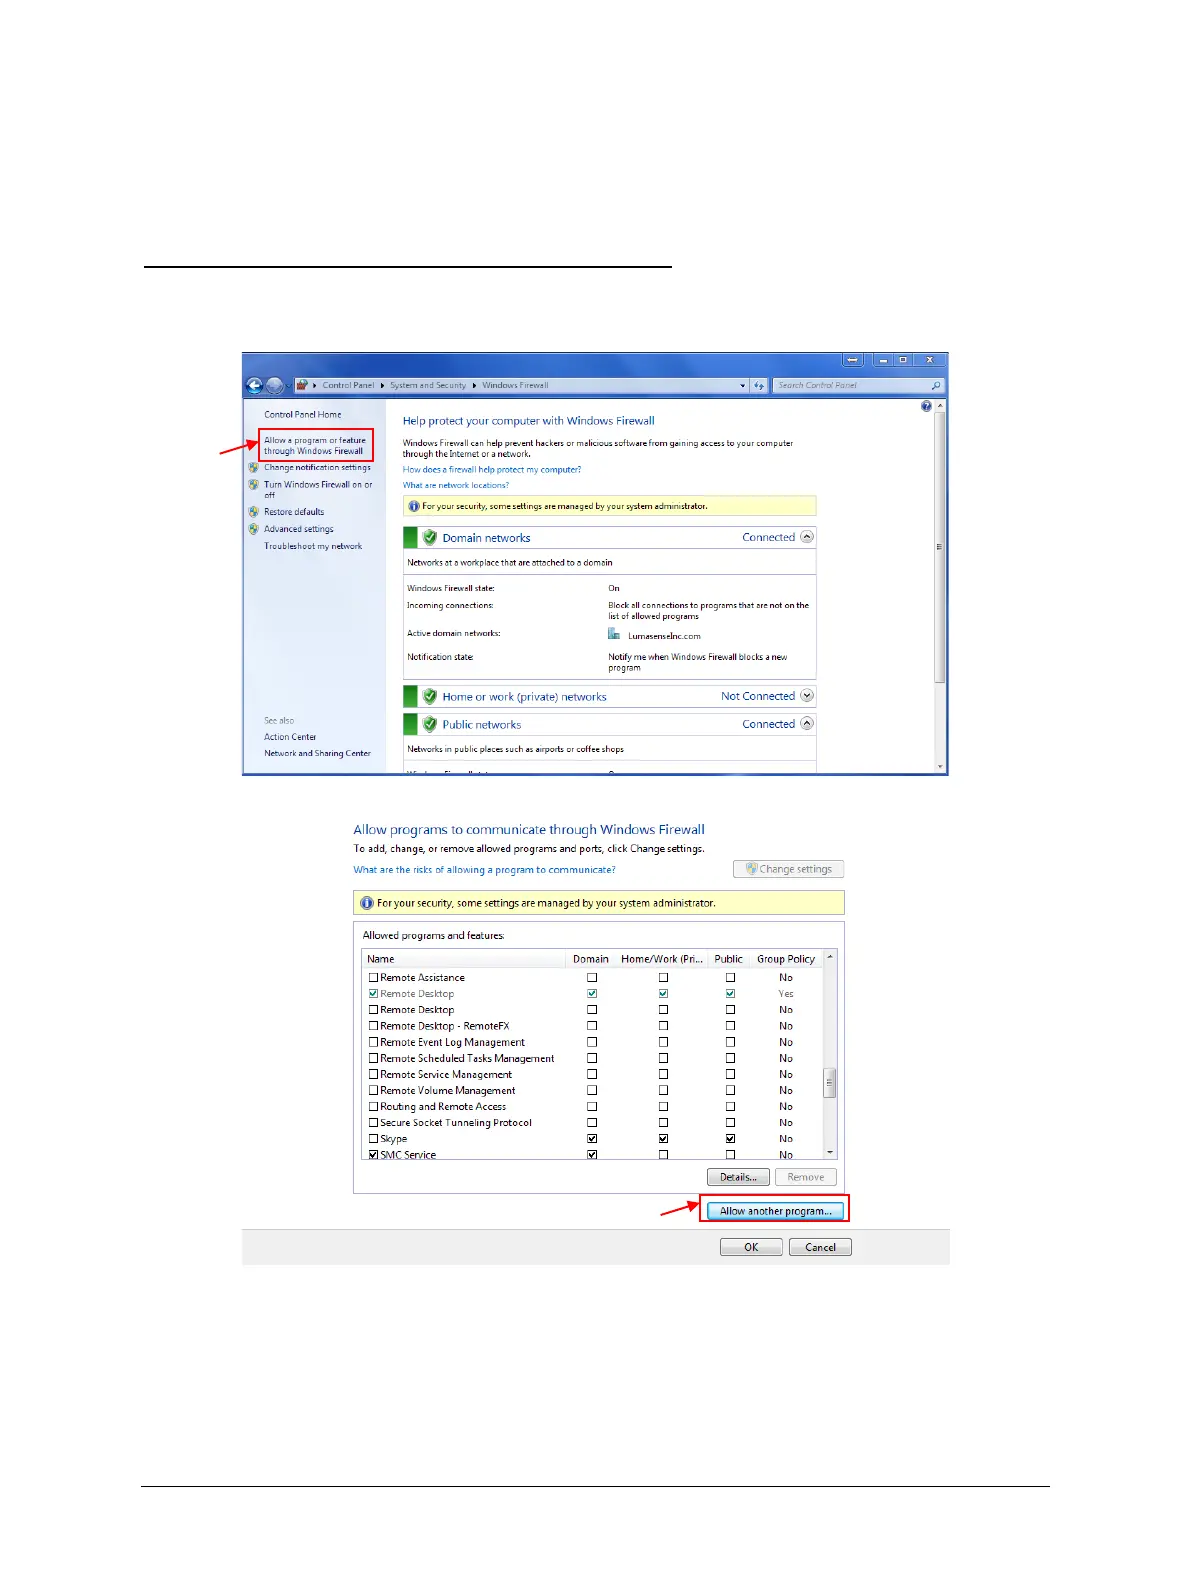
Task: Open Network and Sharing Center link
Action: tap(317, 753)
